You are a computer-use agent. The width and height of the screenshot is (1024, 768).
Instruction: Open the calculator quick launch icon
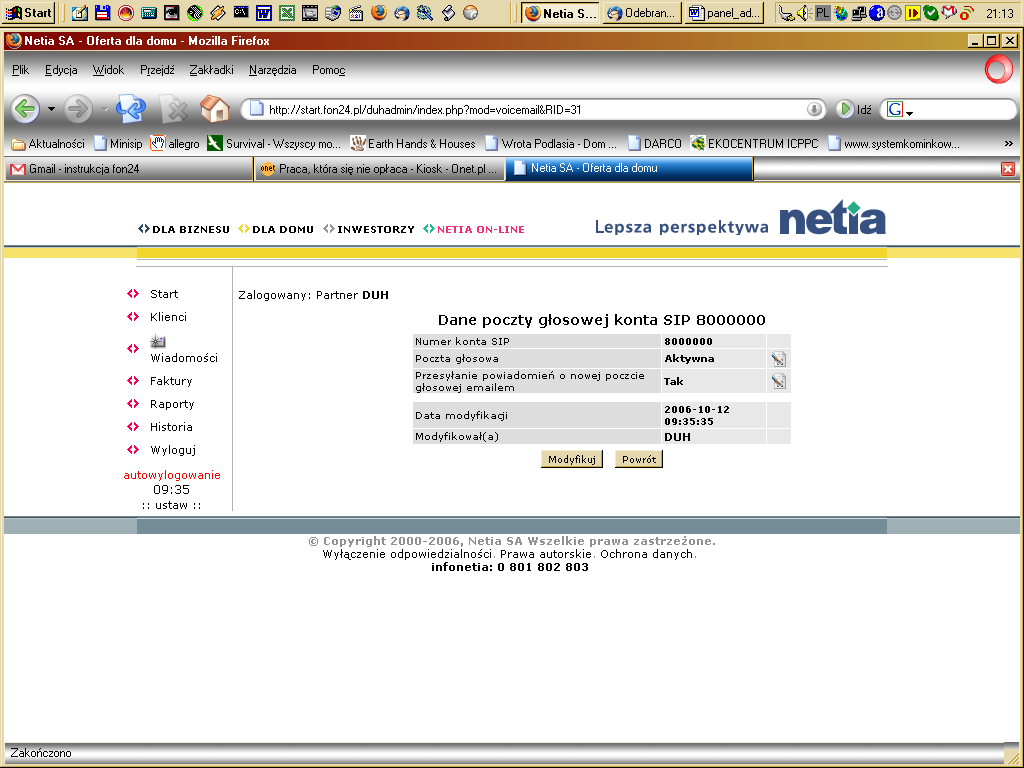click(148, 12)
